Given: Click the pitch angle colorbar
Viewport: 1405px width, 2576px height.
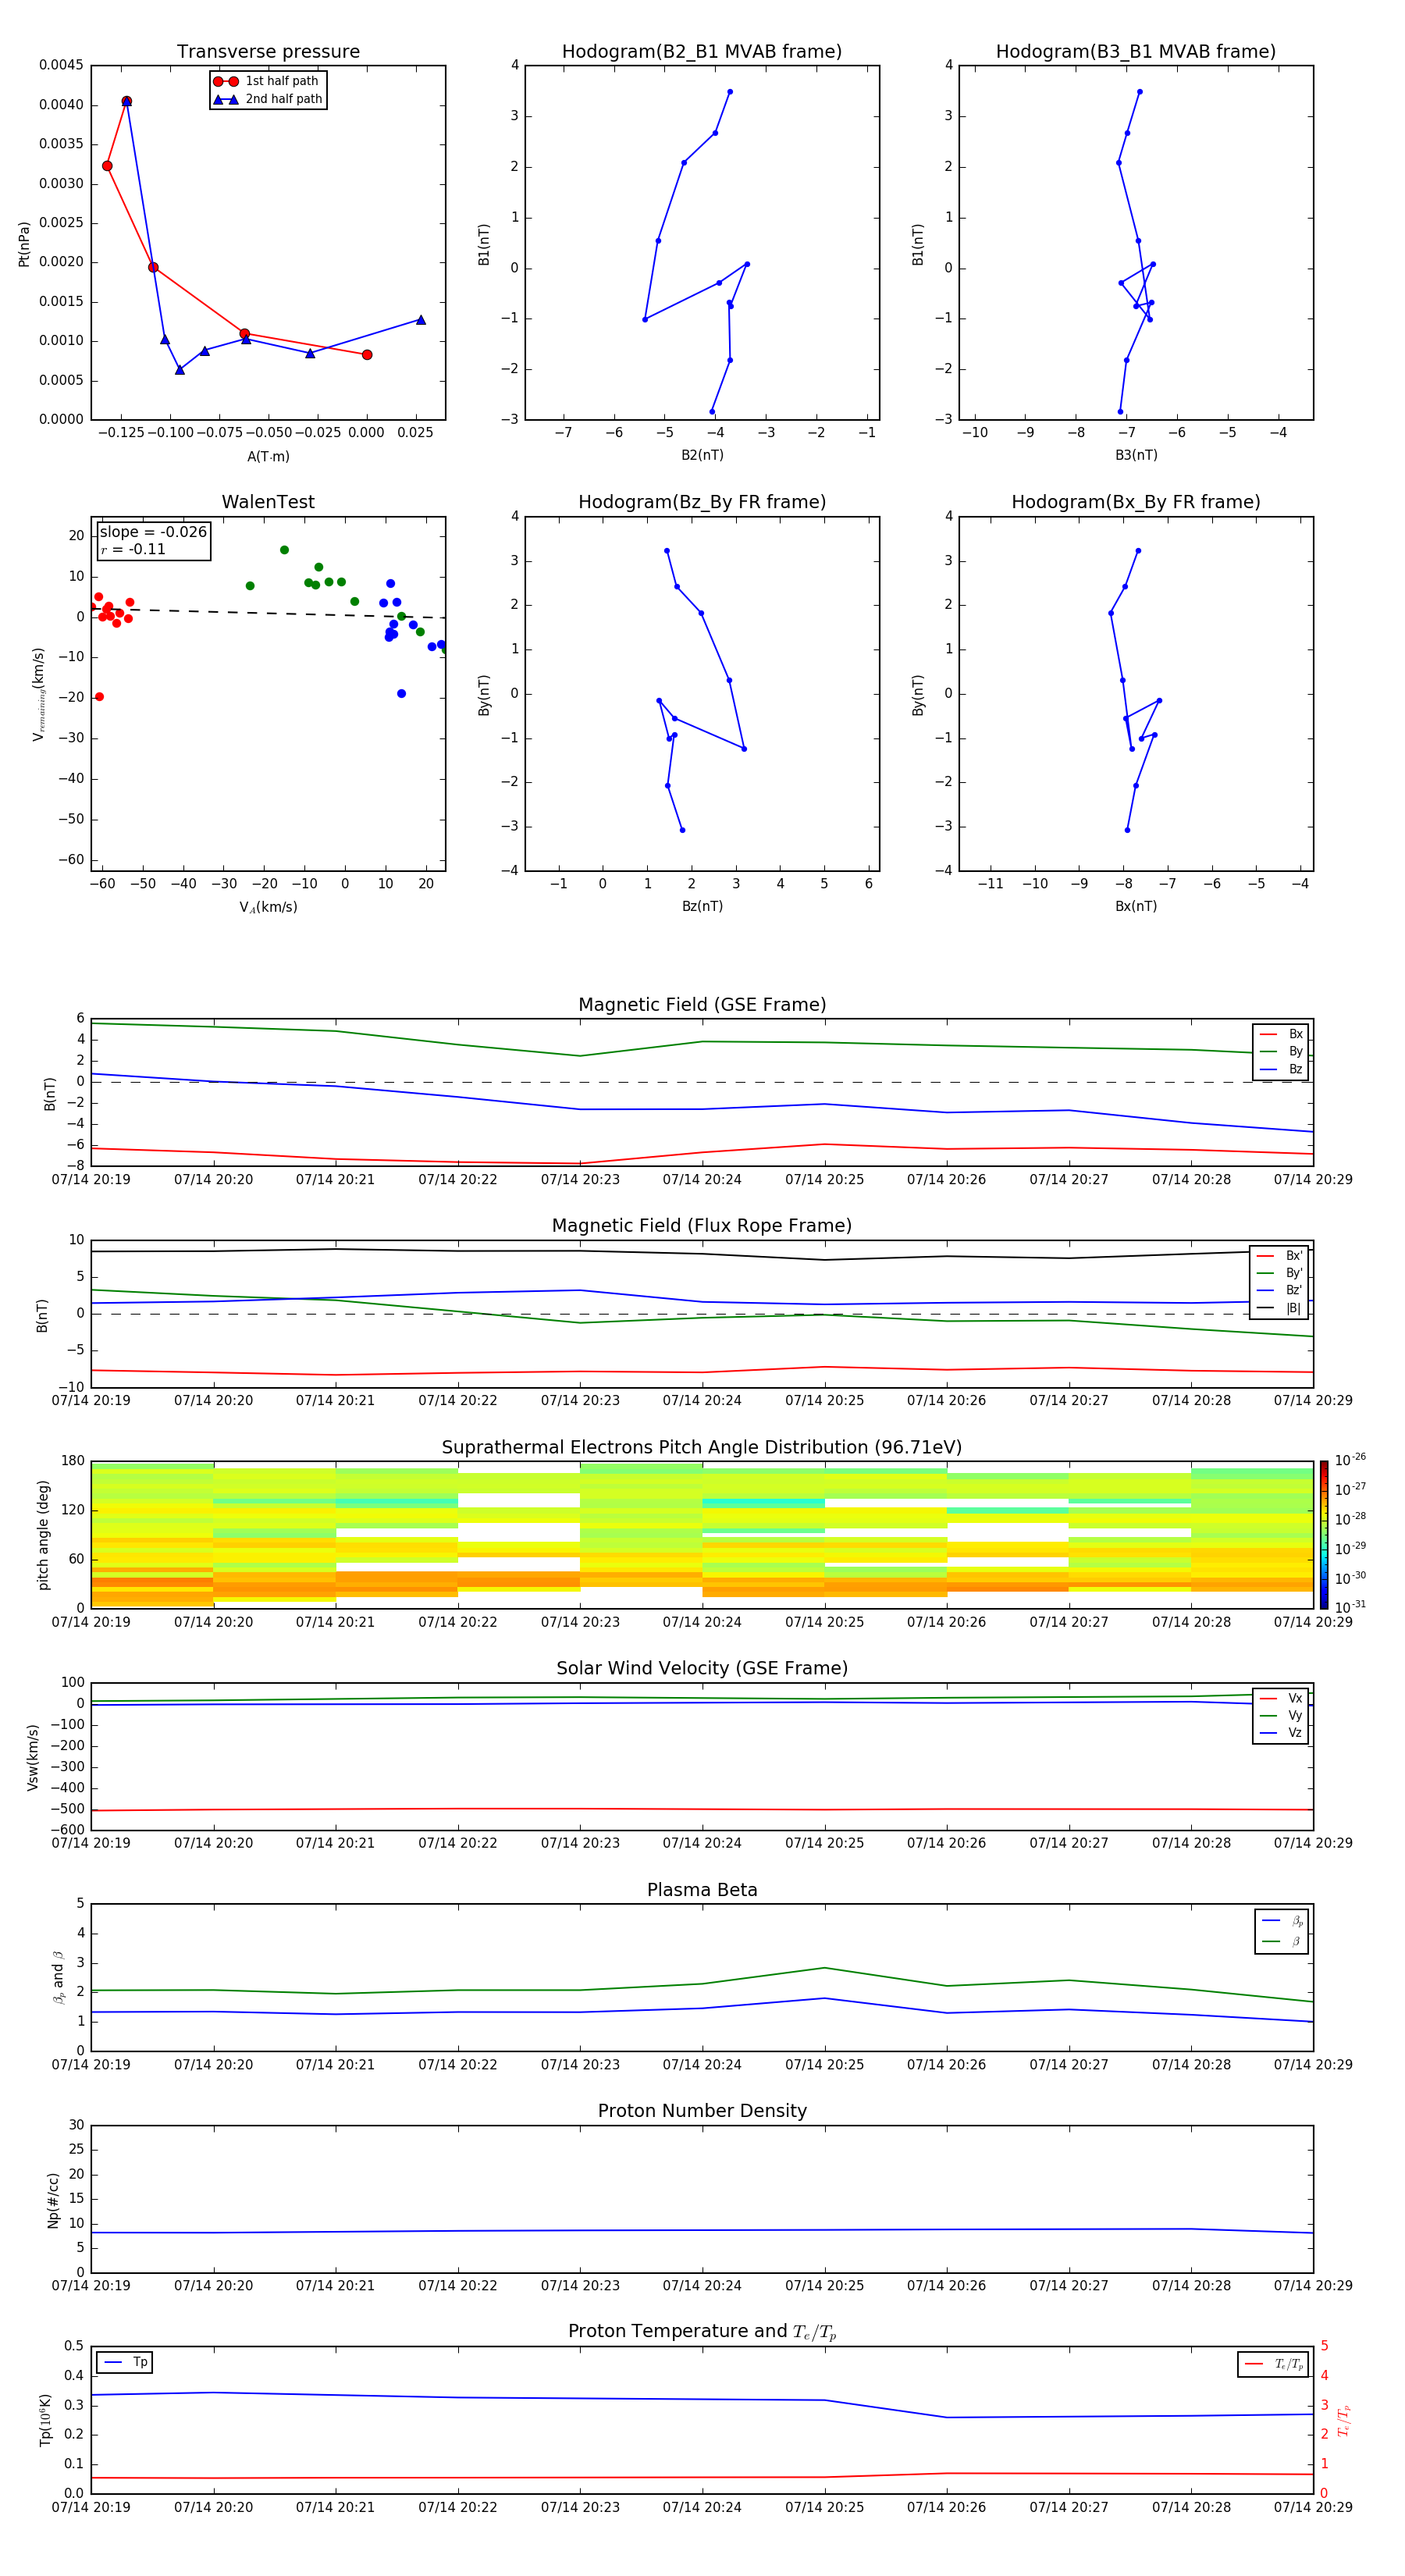Looking at the screenshot, I should tap(1324, 1534).
